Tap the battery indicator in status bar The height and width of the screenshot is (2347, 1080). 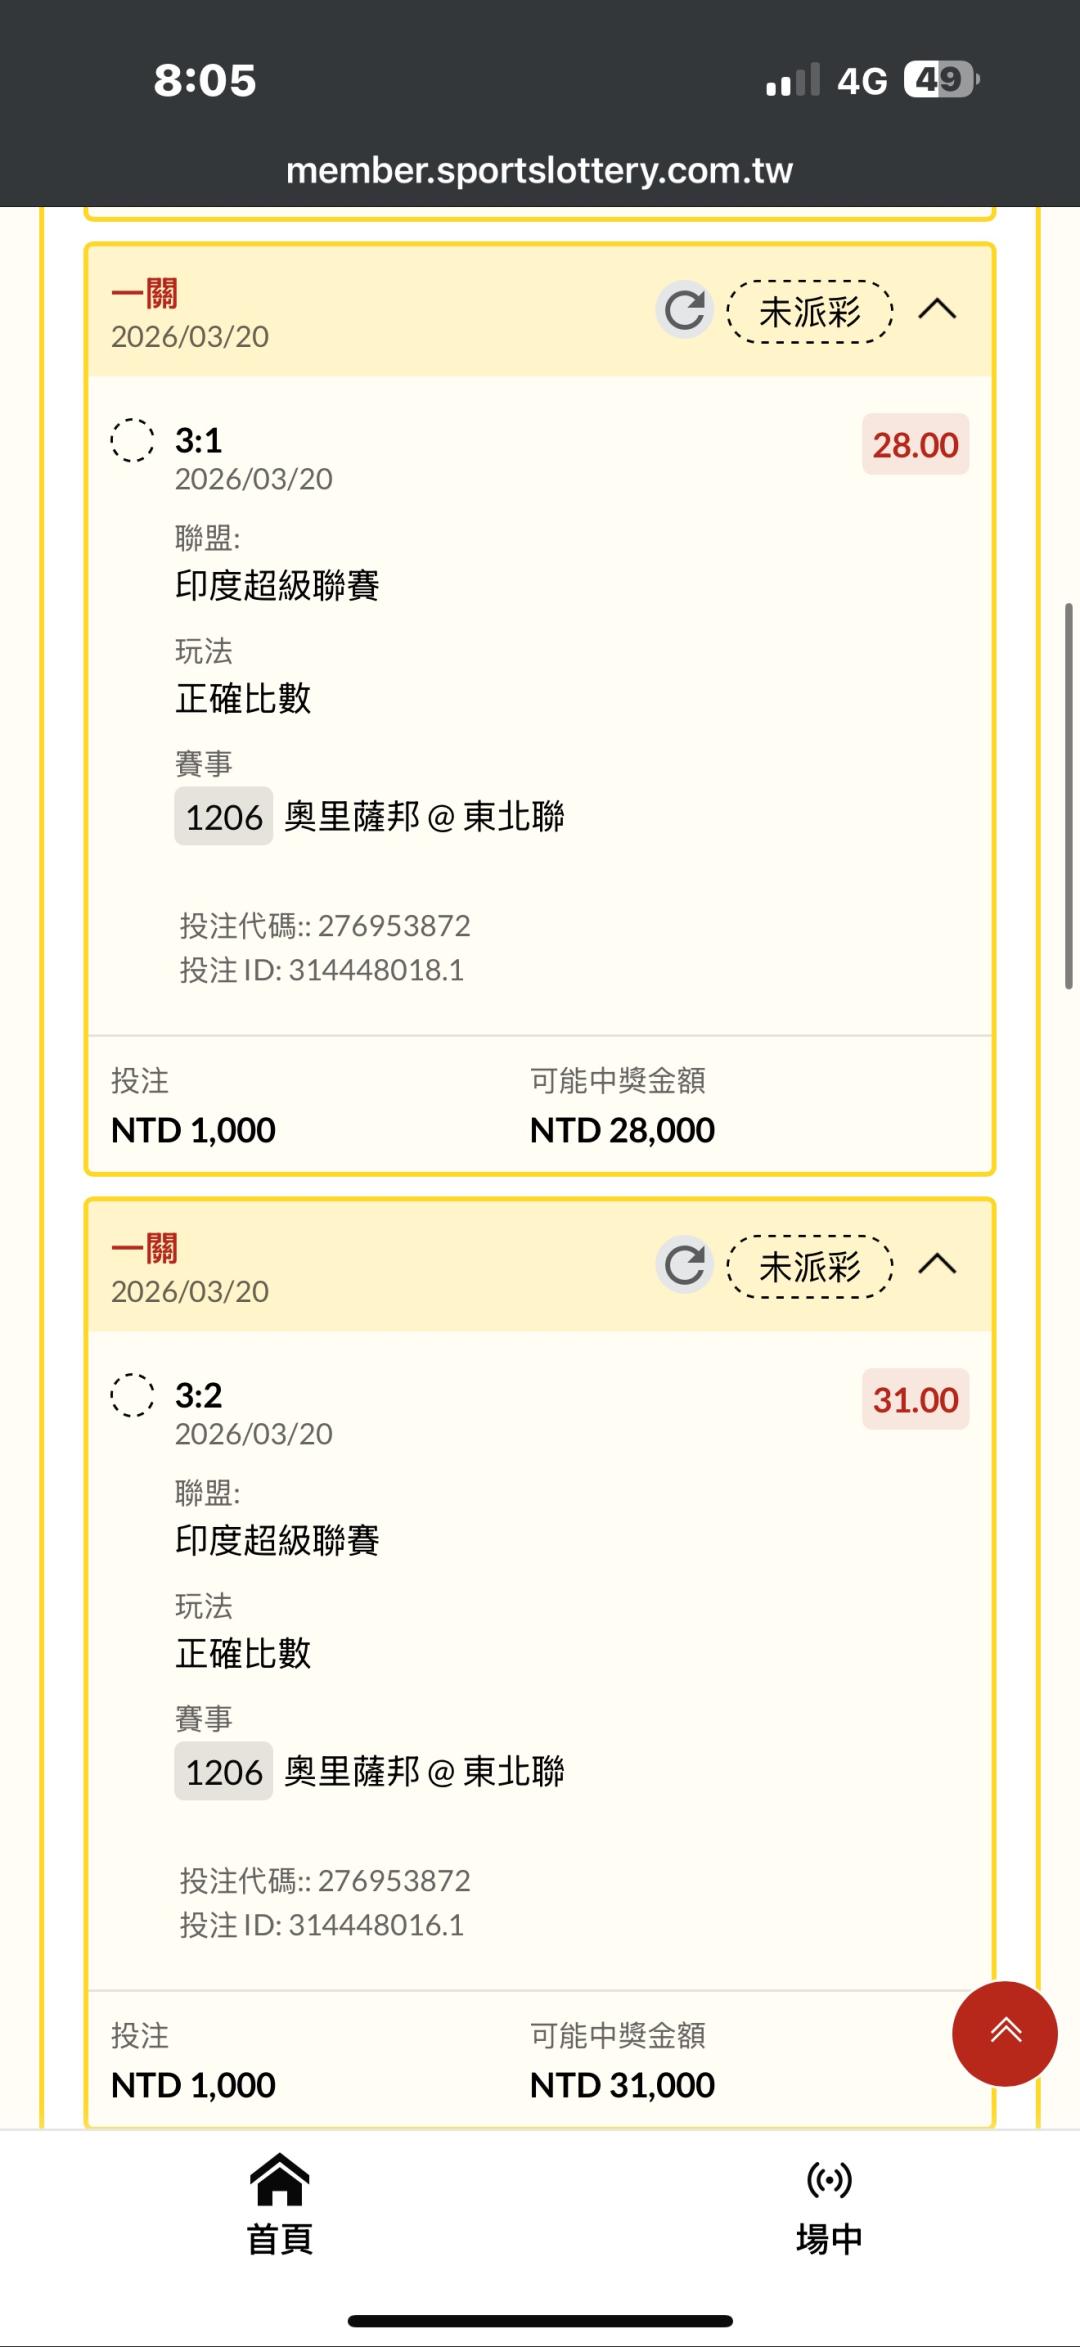(x=940, y=80)
